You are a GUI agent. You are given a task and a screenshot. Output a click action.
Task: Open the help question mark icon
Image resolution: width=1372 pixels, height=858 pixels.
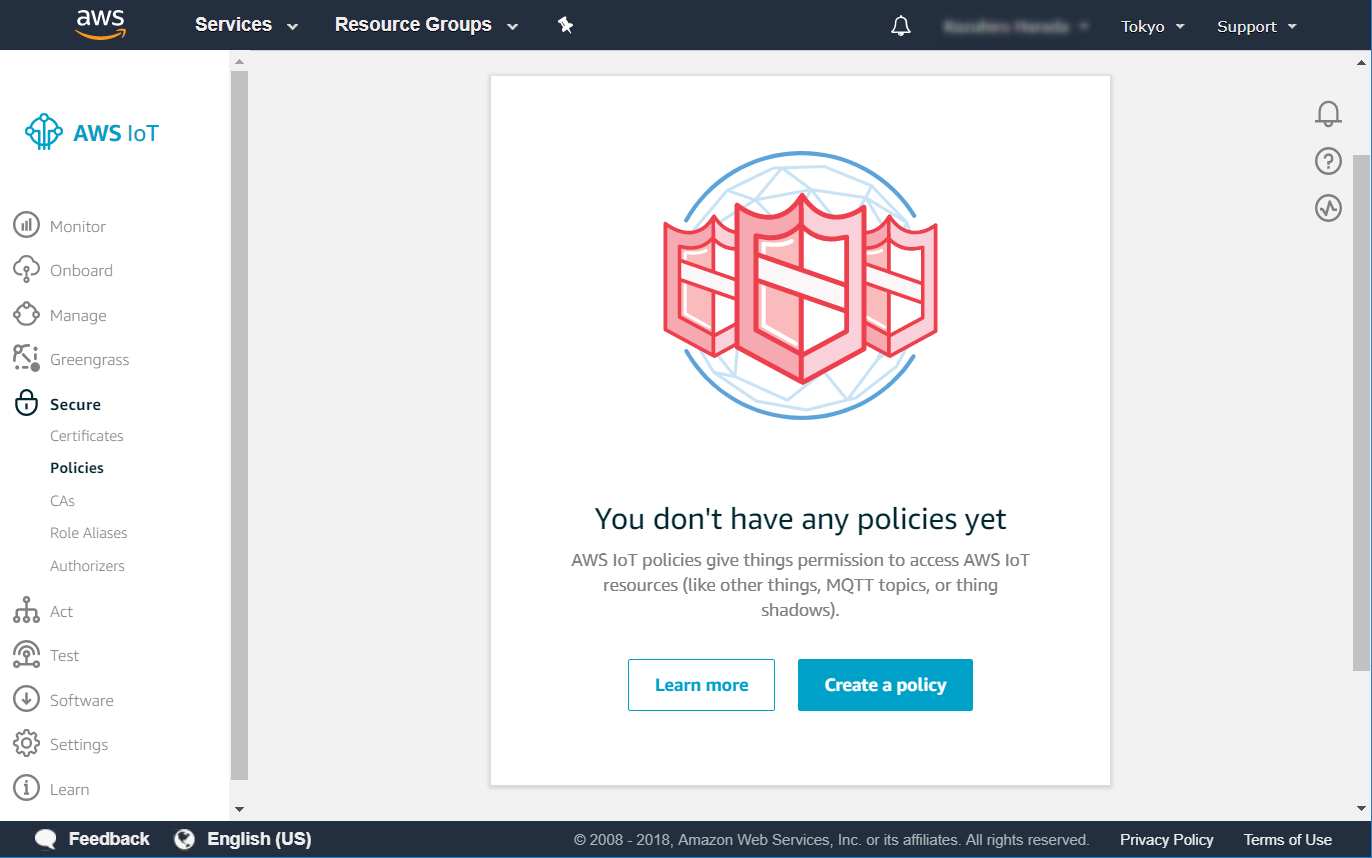tap(1328, 160)
